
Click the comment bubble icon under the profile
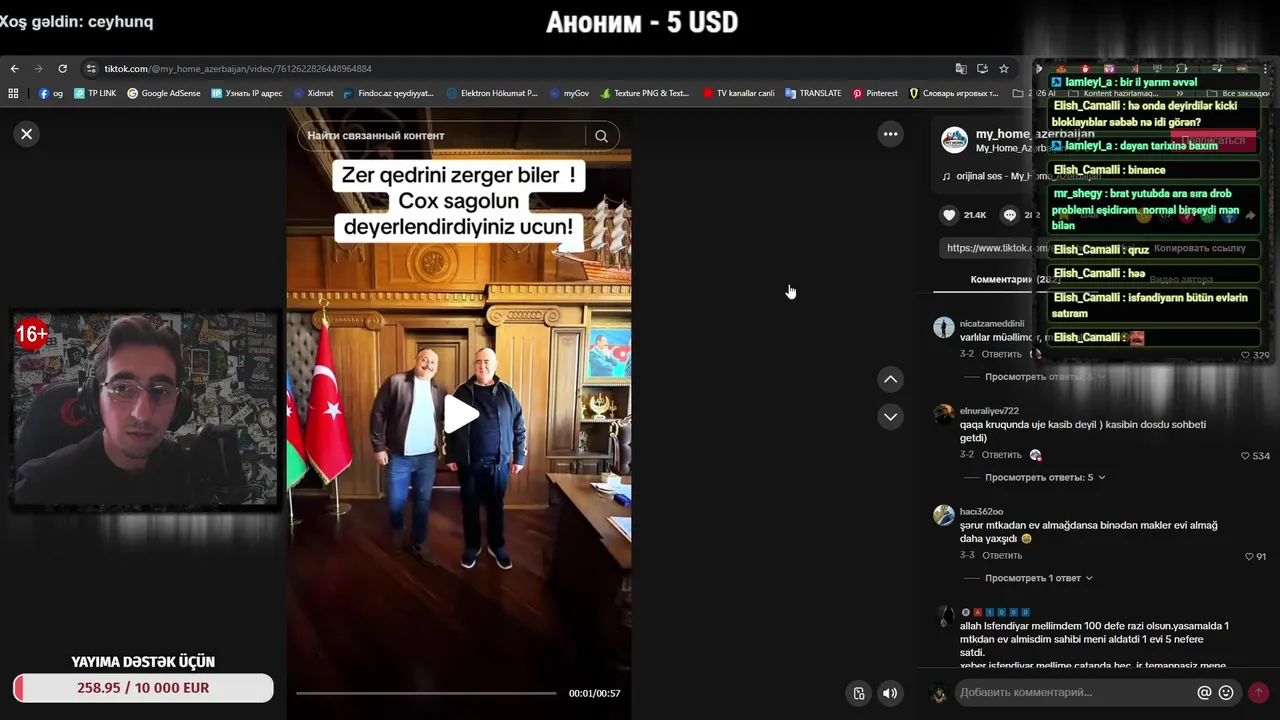1010,215
